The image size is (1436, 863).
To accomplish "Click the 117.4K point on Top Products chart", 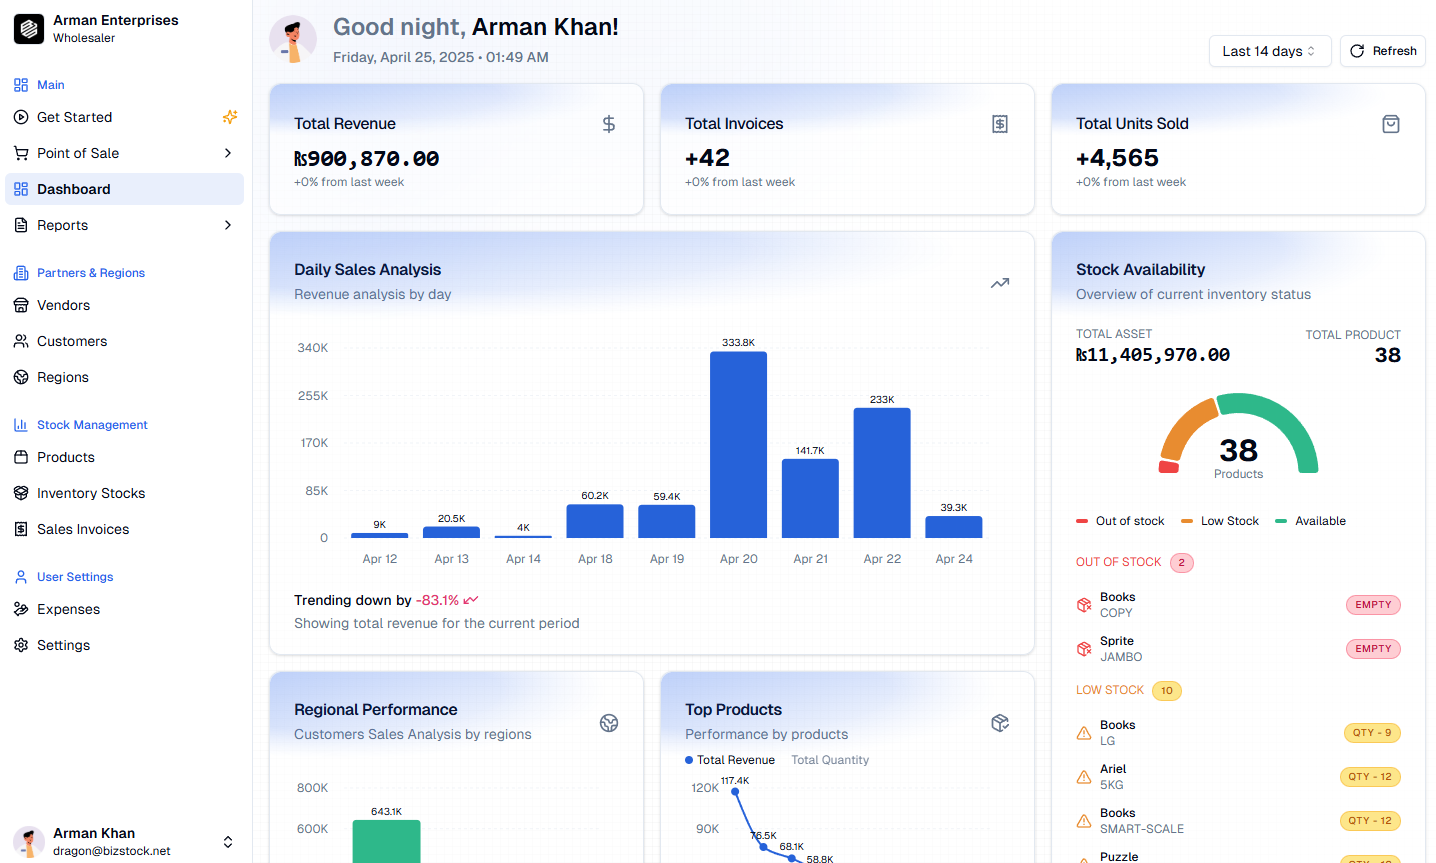I will pos(735,792).
